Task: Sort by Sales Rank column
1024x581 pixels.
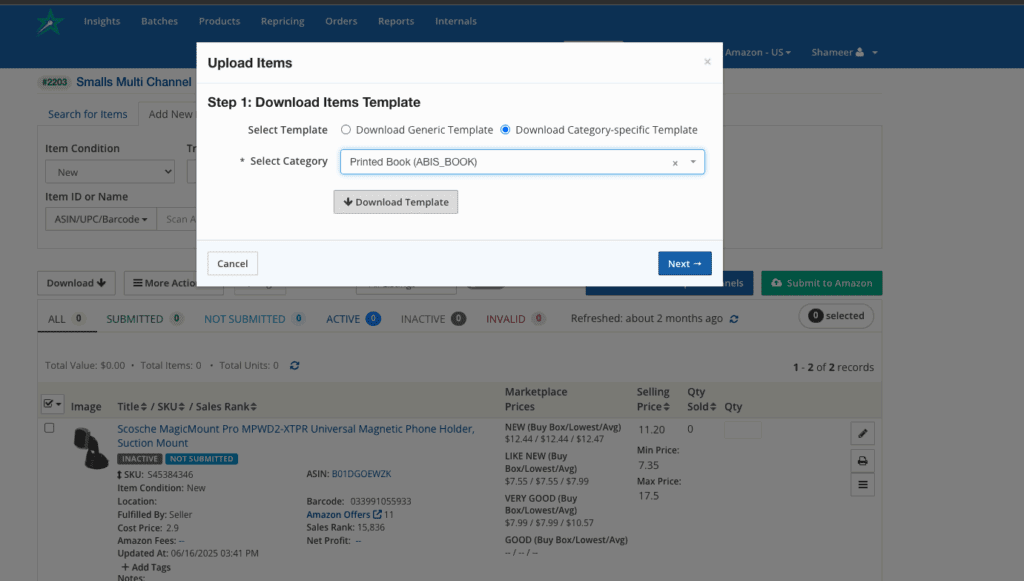Action: pyautogui.click(x=226, y=407)
